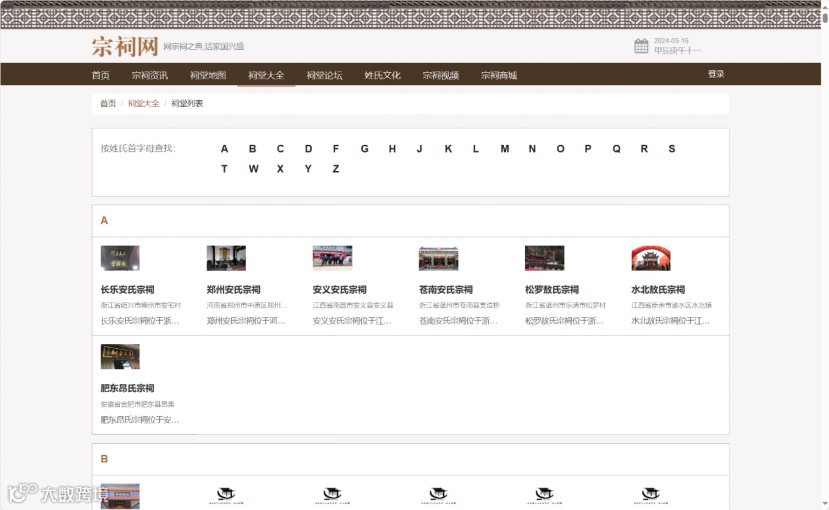Open the 苍南安氏宗祠 thumbnail image
Screen dimensions: 829x510
point(439,258)
